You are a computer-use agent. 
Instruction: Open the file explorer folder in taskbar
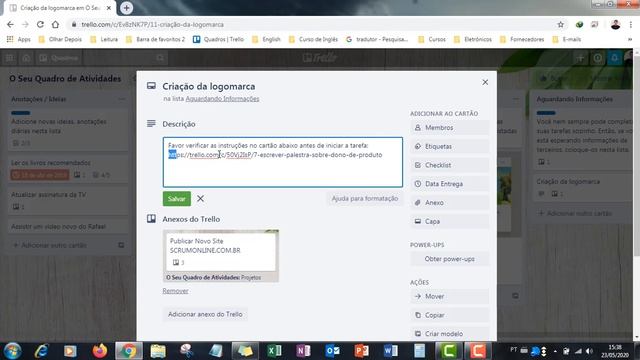(x=158, y=351)
